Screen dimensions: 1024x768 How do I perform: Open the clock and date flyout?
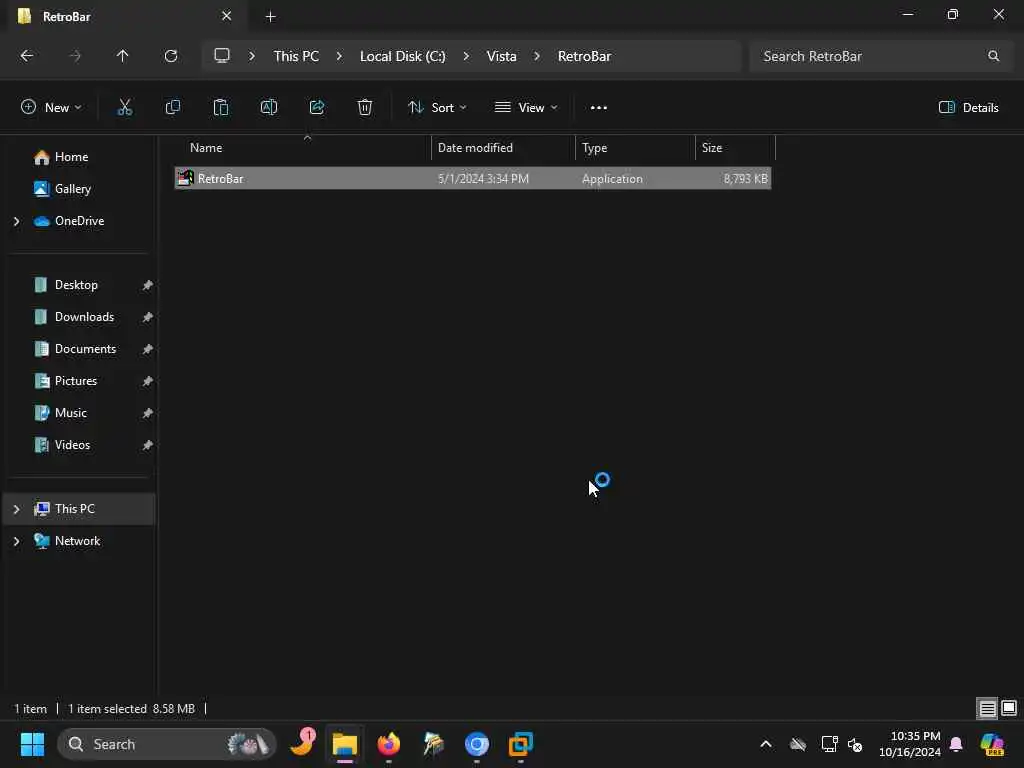click(x=909, y=744)
